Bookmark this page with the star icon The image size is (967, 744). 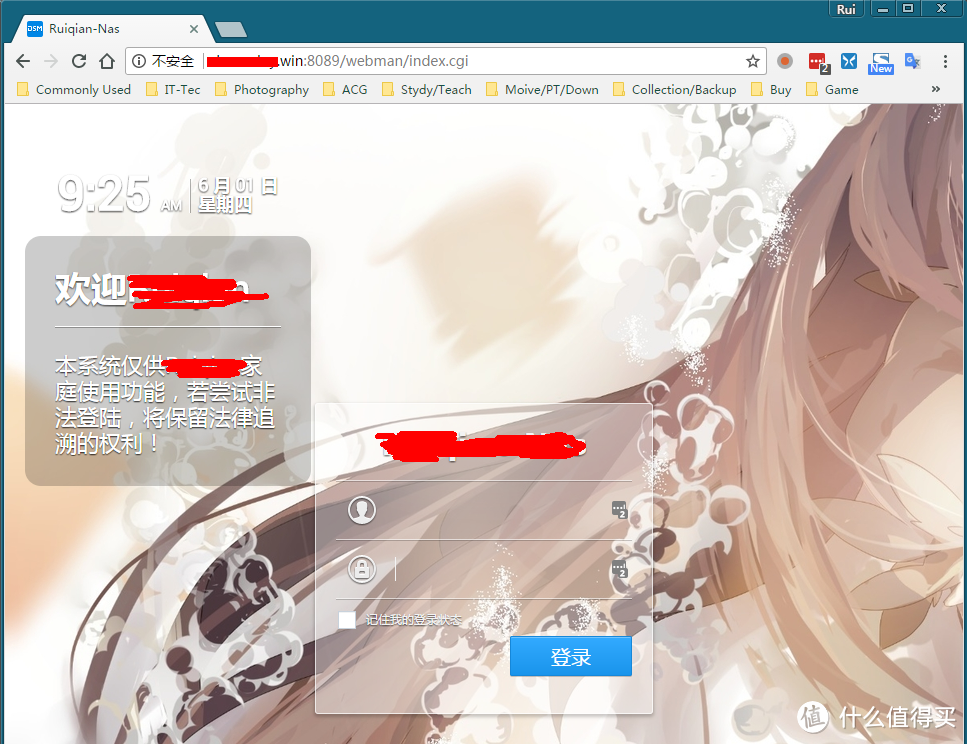[752, 61]
